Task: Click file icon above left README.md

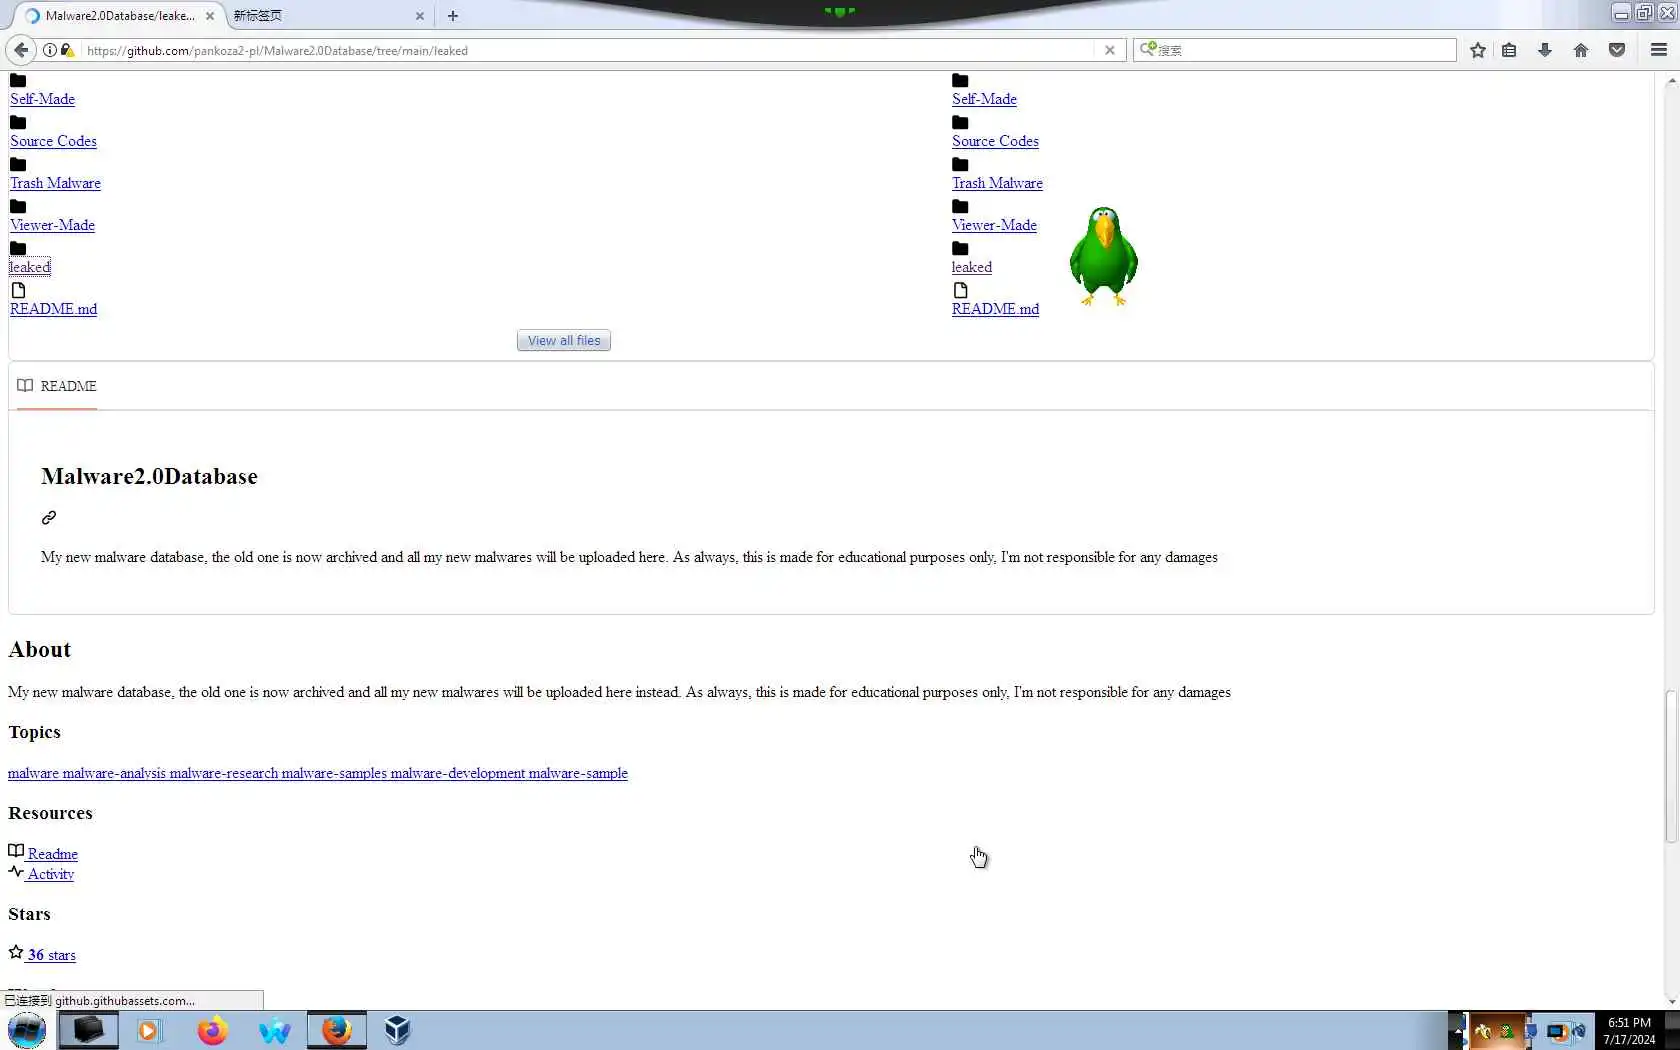Action: (x=18, y=291)
